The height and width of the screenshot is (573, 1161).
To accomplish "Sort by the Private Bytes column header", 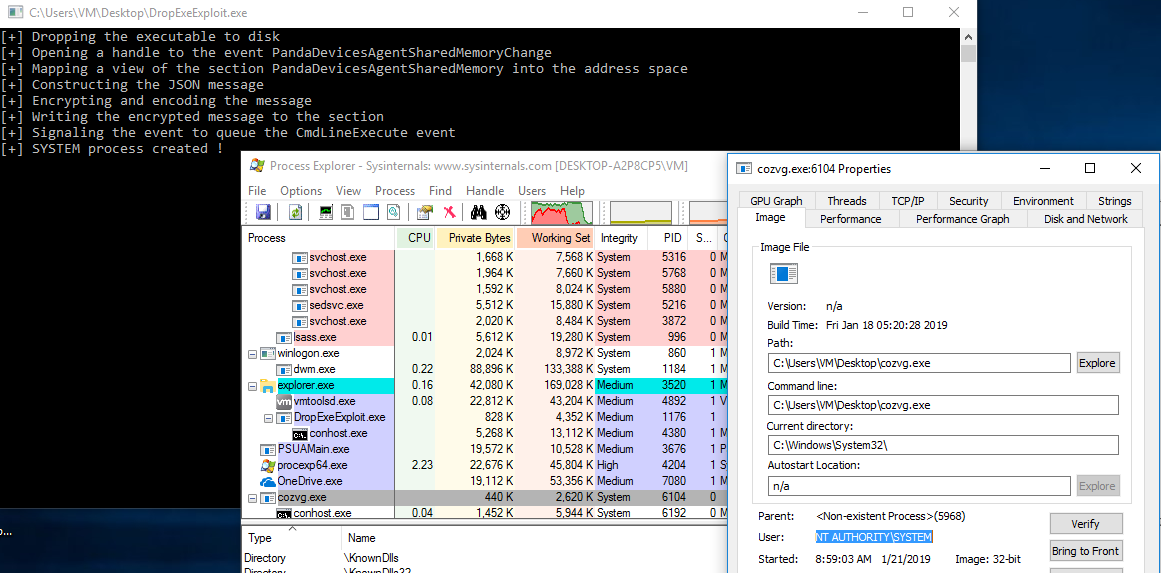I will pyautogui.click(x=475, y=238).
